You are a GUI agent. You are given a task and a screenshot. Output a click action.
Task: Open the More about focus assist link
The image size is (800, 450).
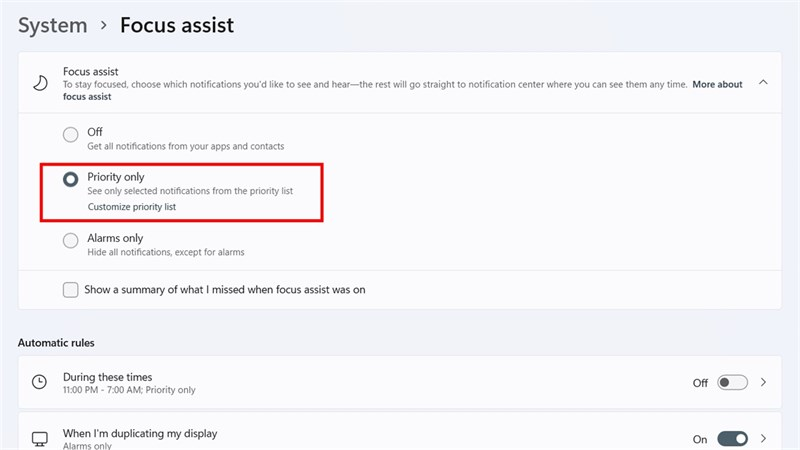coord(717,85)
